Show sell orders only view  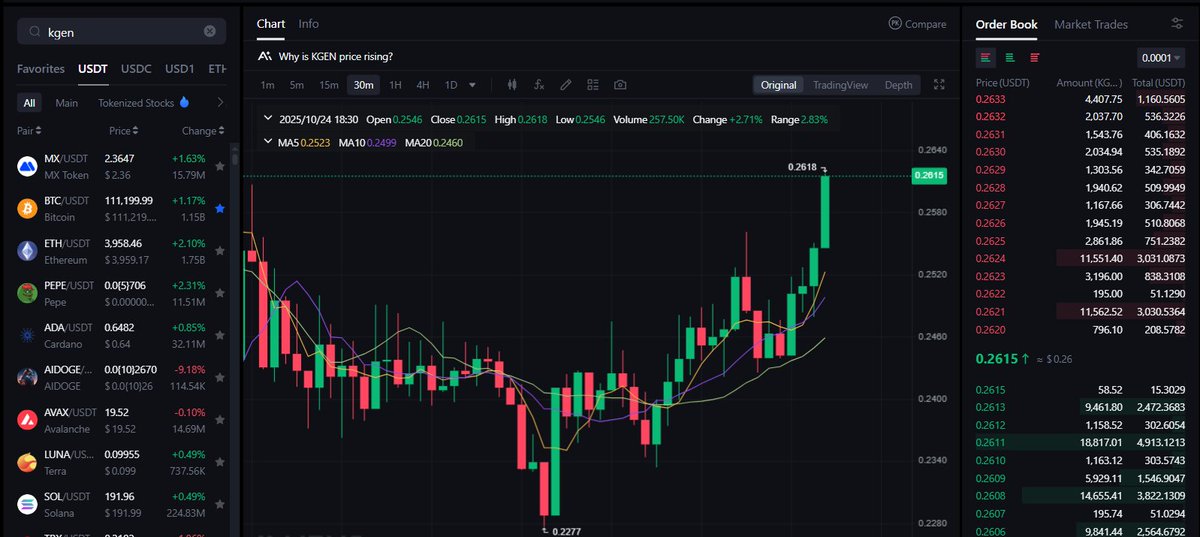point(1034,58)
